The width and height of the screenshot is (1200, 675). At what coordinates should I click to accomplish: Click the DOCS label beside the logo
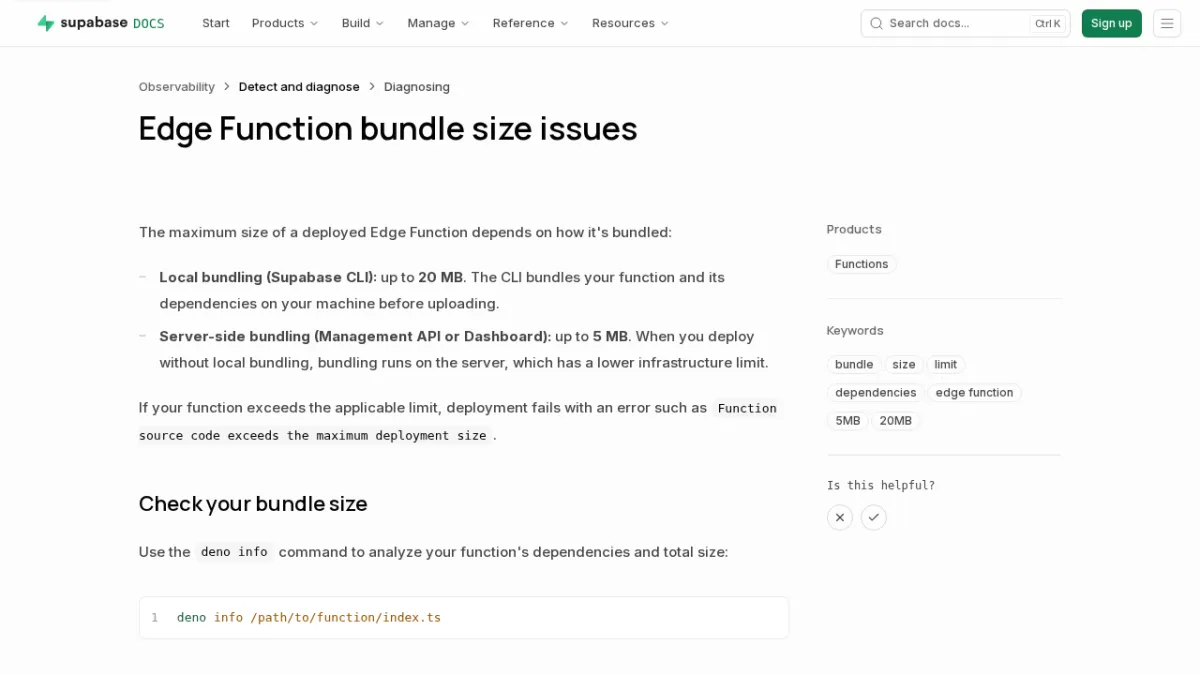click(149, 23)
